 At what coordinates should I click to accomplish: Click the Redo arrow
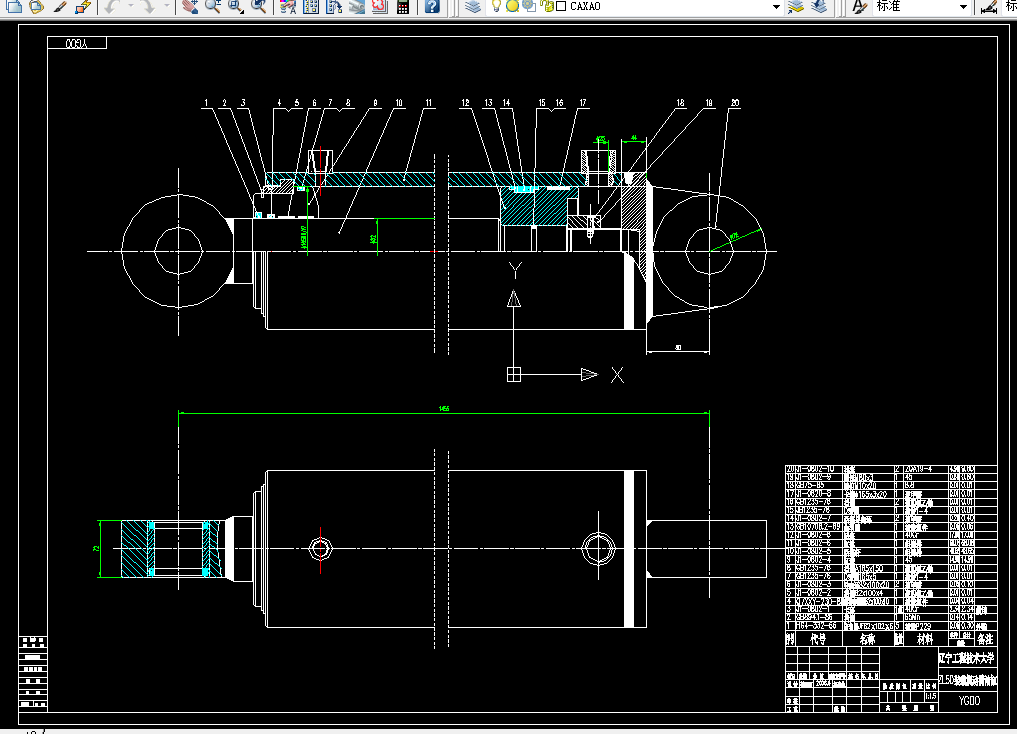(149, 6)
